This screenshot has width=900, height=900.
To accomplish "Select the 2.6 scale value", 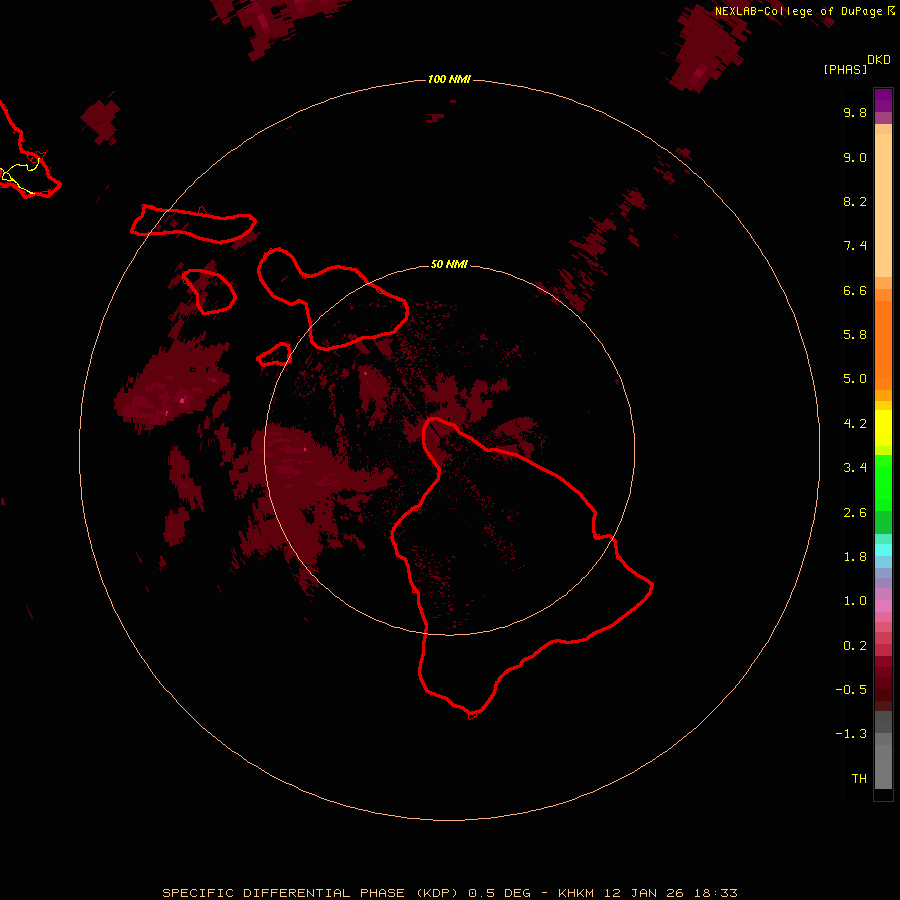I will (x=855, y=513).
